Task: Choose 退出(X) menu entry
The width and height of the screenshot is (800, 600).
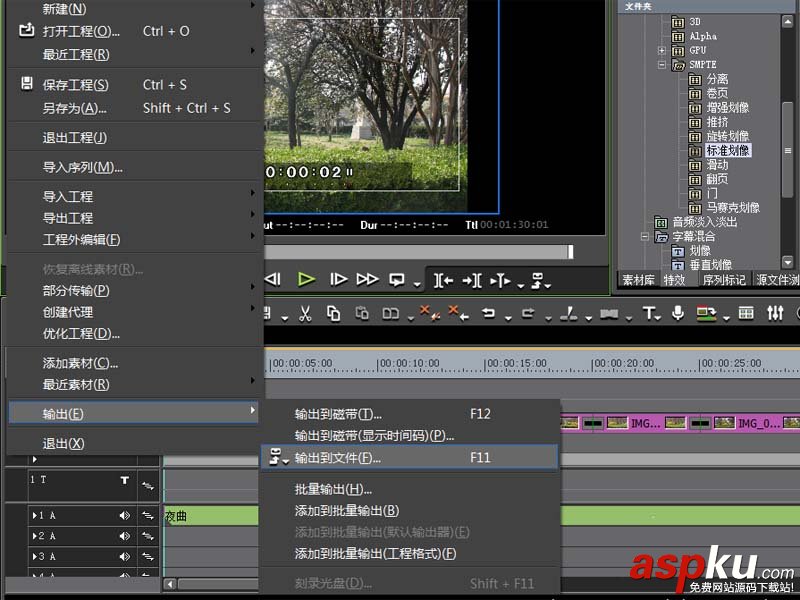Action: (x=134, y=443)
